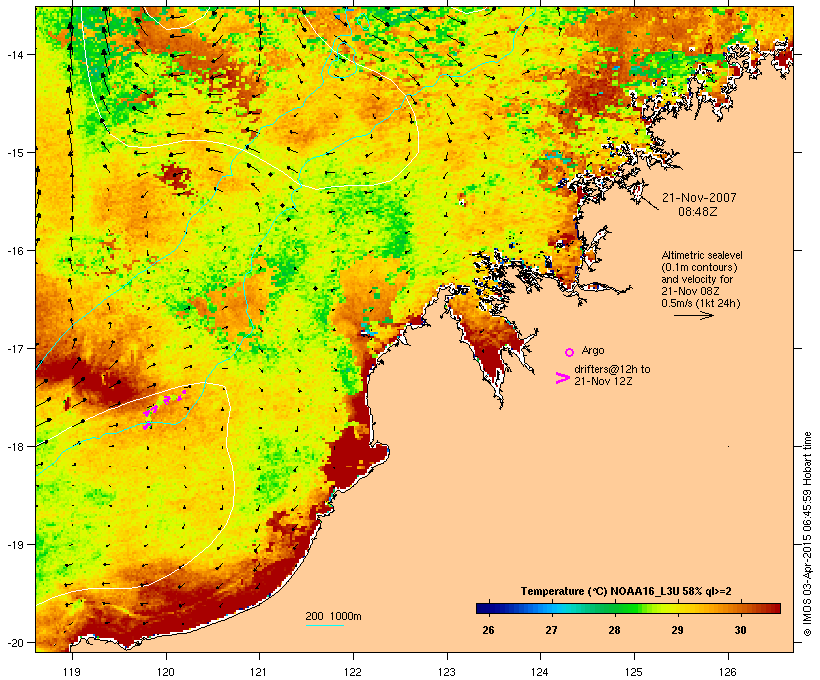The image size is (820, 680).
Task: Click the 21-Nov-2007 date label
Action: point(699,198)
